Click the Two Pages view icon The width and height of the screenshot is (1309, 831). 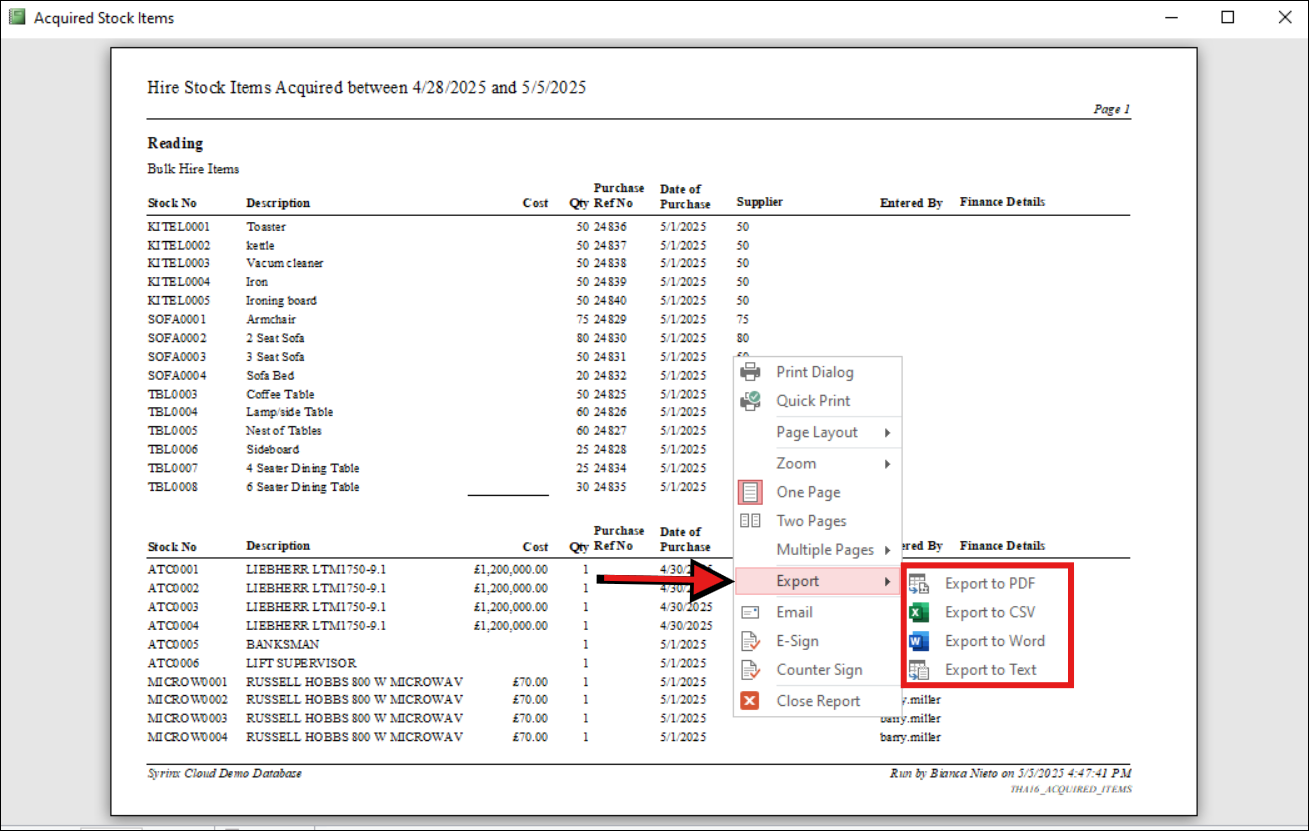[748, 520]
